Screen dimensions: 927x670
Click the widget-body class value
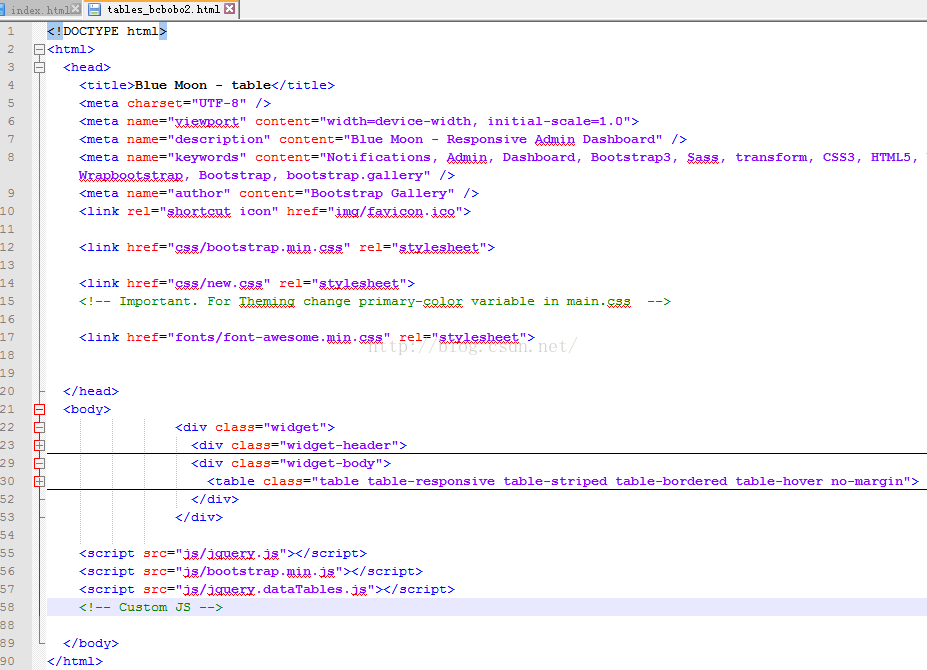tap(331, 464)
